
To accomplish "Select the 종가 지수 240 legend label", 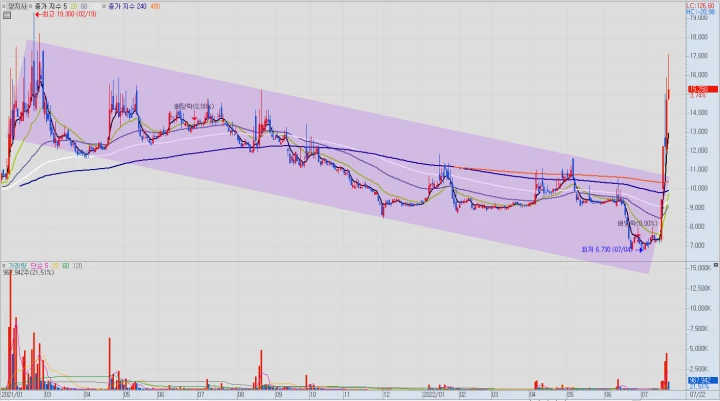I will point(127,6).
